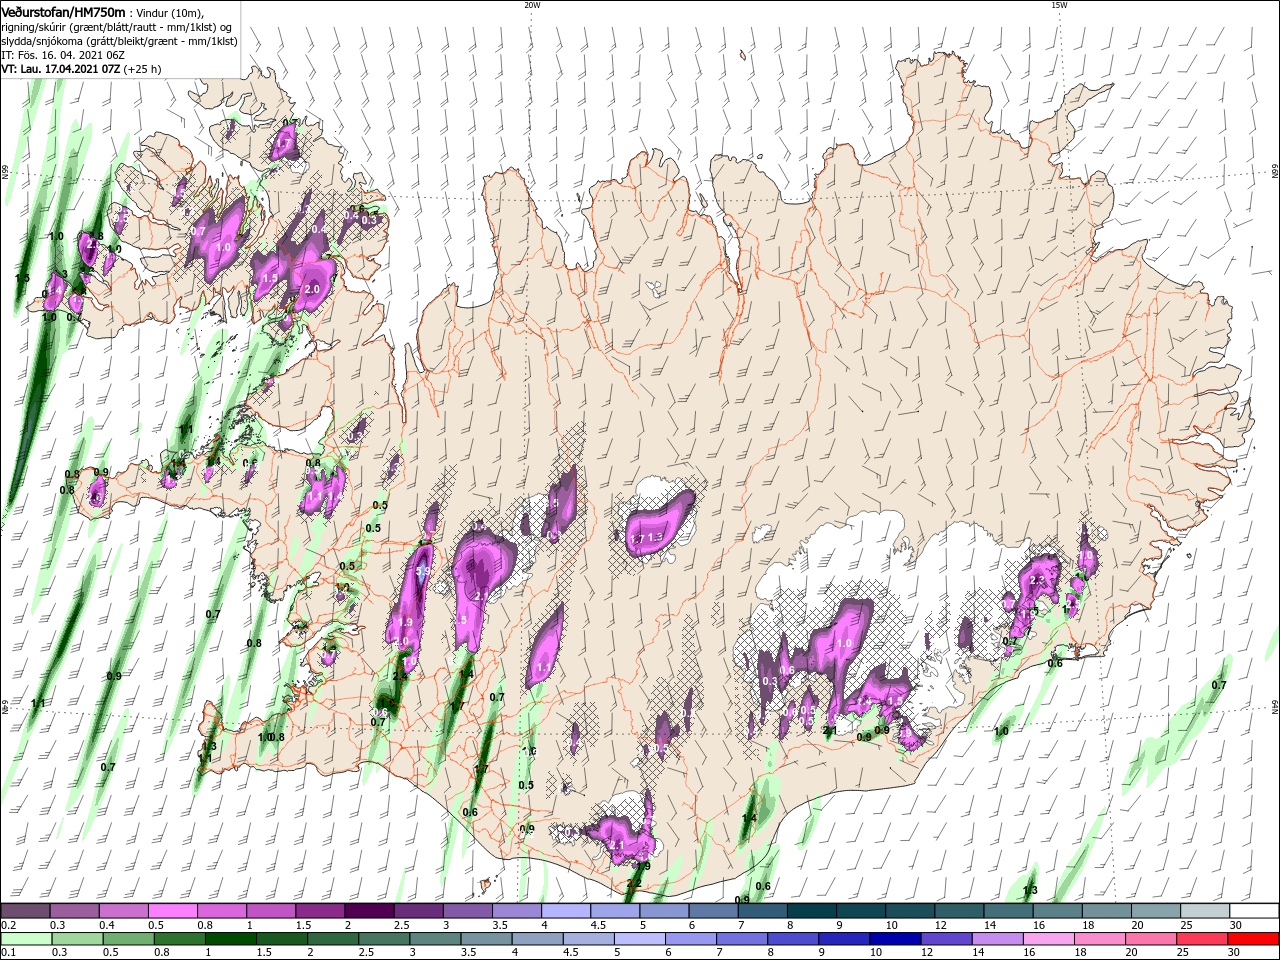Click the '0.2' value label in the snow legend

pyautogui.click(x=8, y=925)
